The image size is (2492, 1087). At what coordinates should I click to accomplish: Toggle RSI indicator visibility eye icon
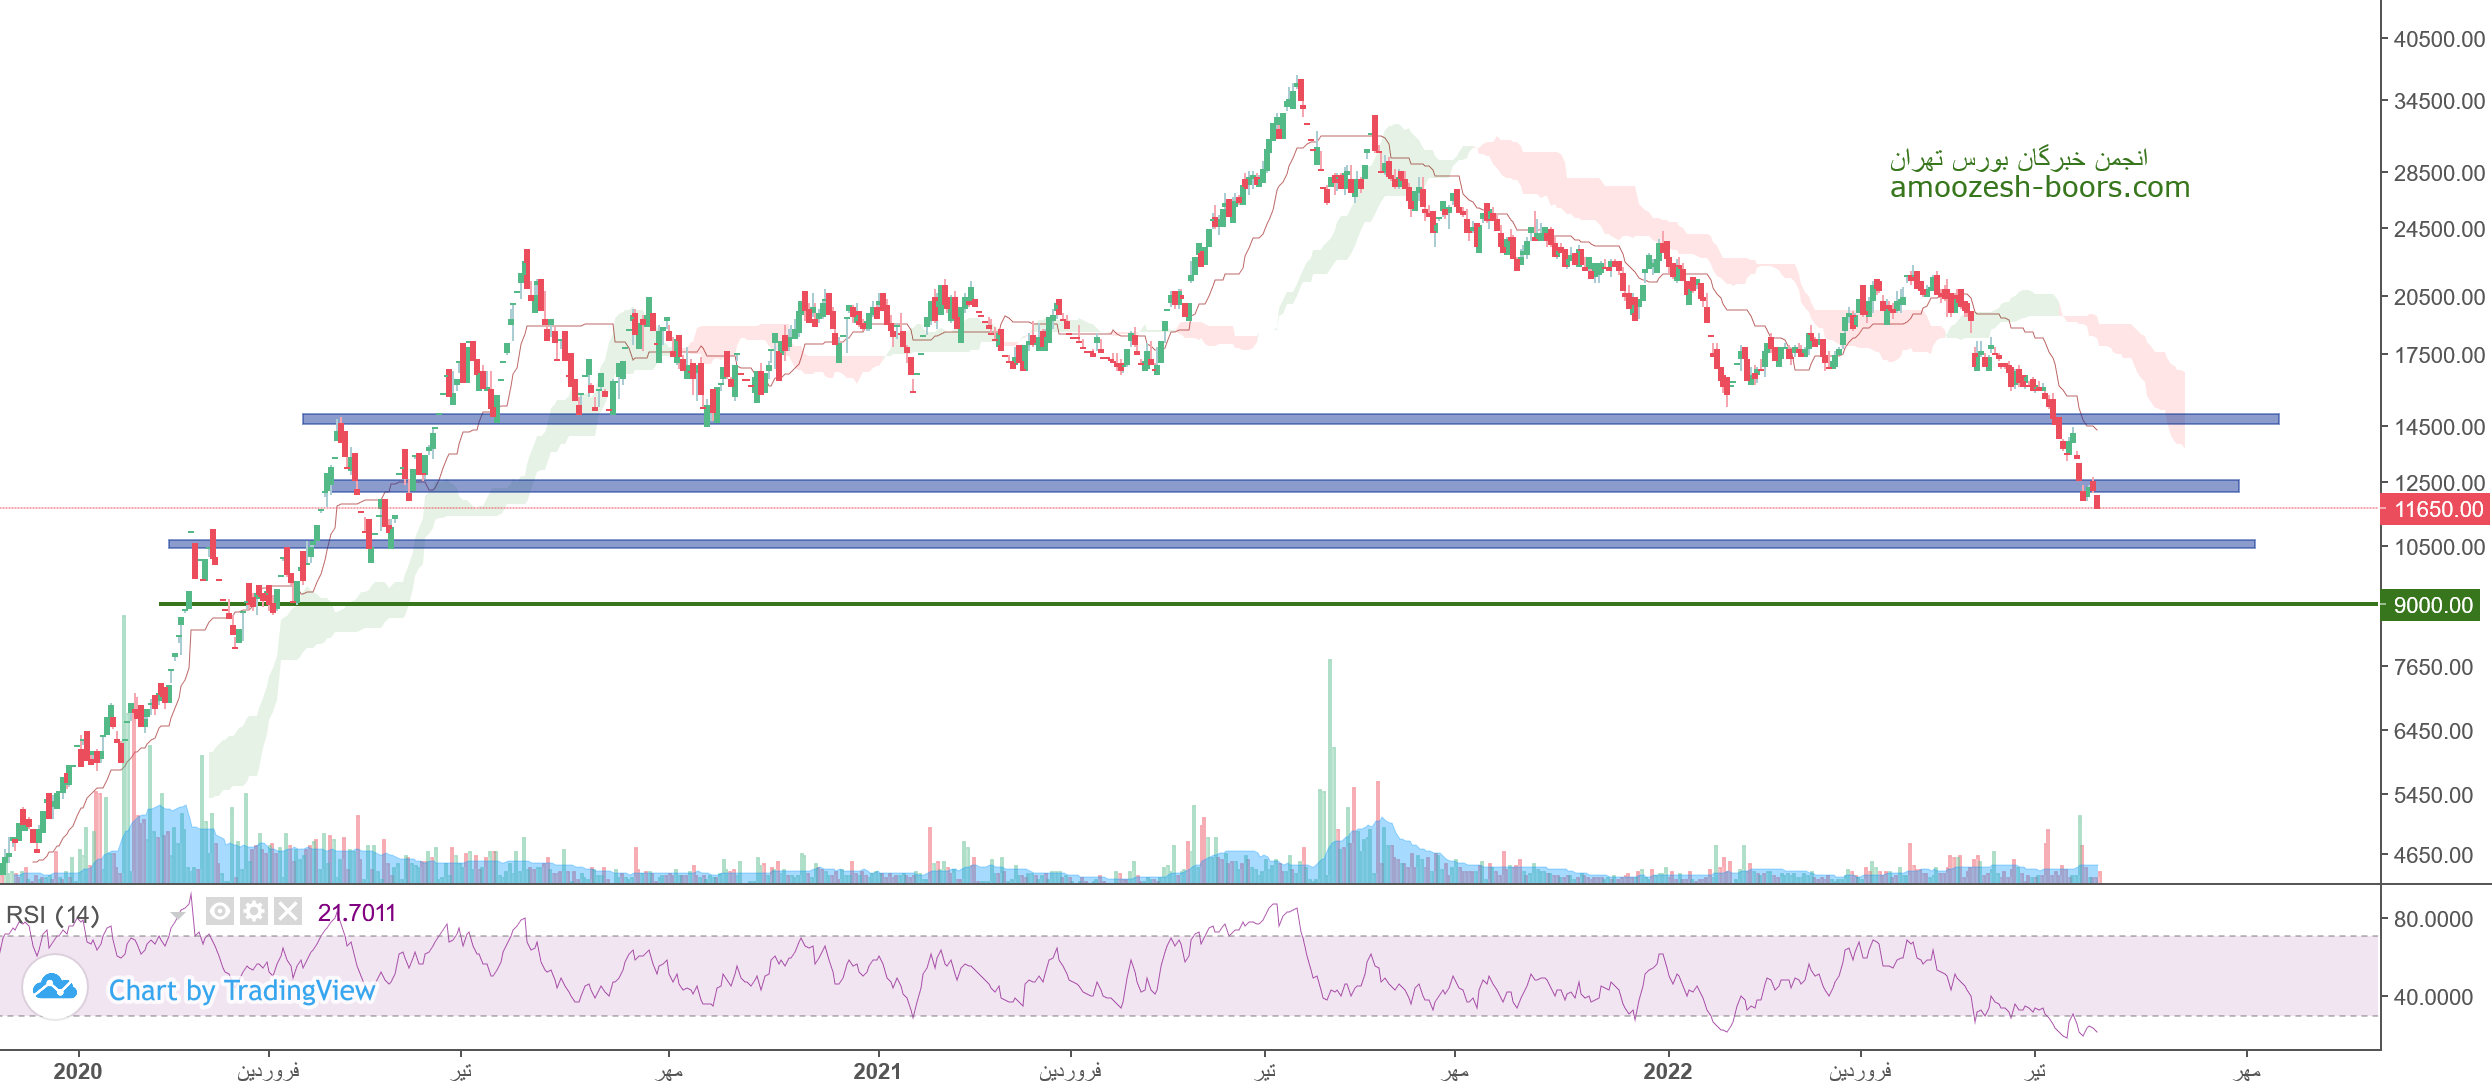[x=220, y=911]
